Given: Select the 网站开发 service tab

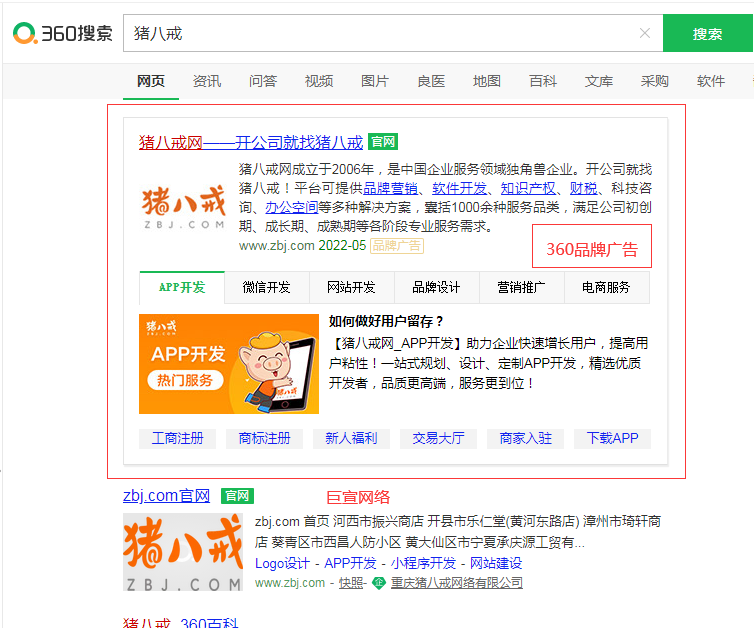Looking at the screenshot, I should [352, 288].
